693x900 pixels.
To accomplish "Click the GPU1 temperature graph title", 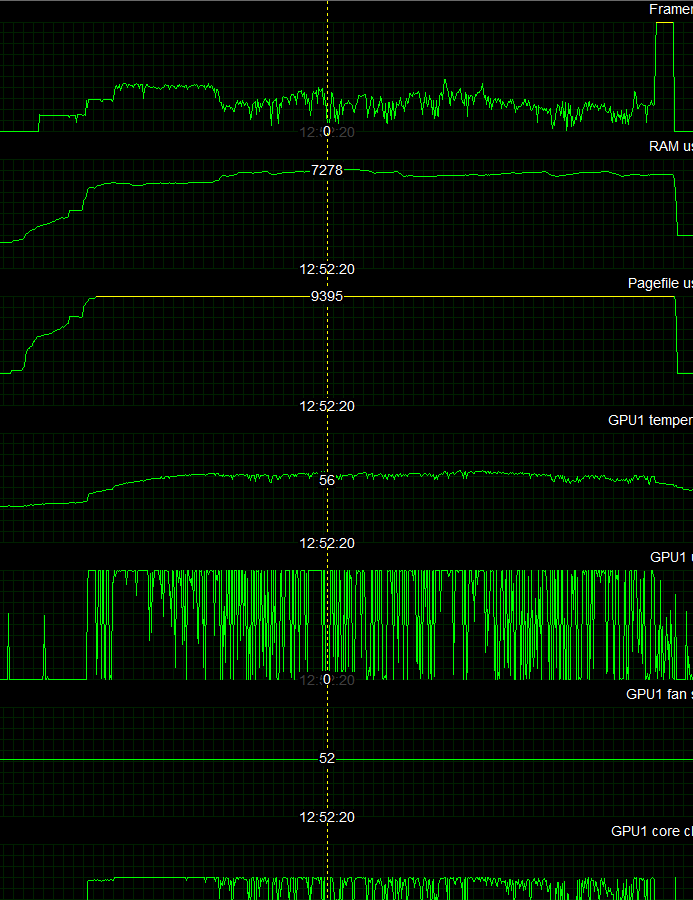I will pos(650,420).
